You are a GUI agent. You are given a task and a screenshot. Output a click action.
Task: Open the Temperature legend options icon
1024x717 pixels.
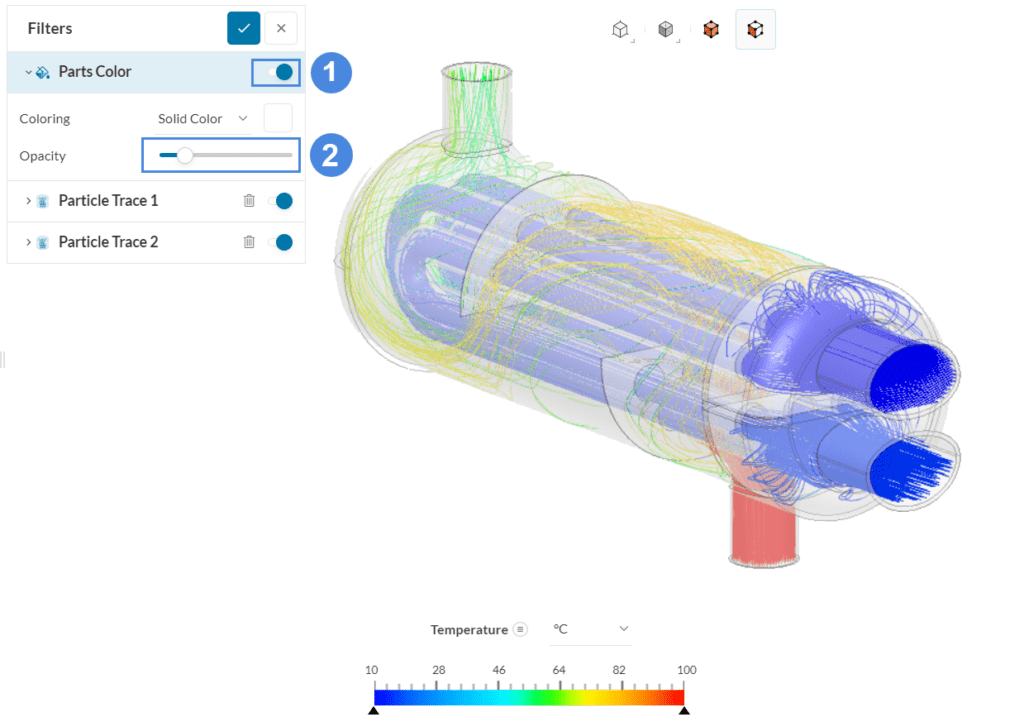pos(521,629)
